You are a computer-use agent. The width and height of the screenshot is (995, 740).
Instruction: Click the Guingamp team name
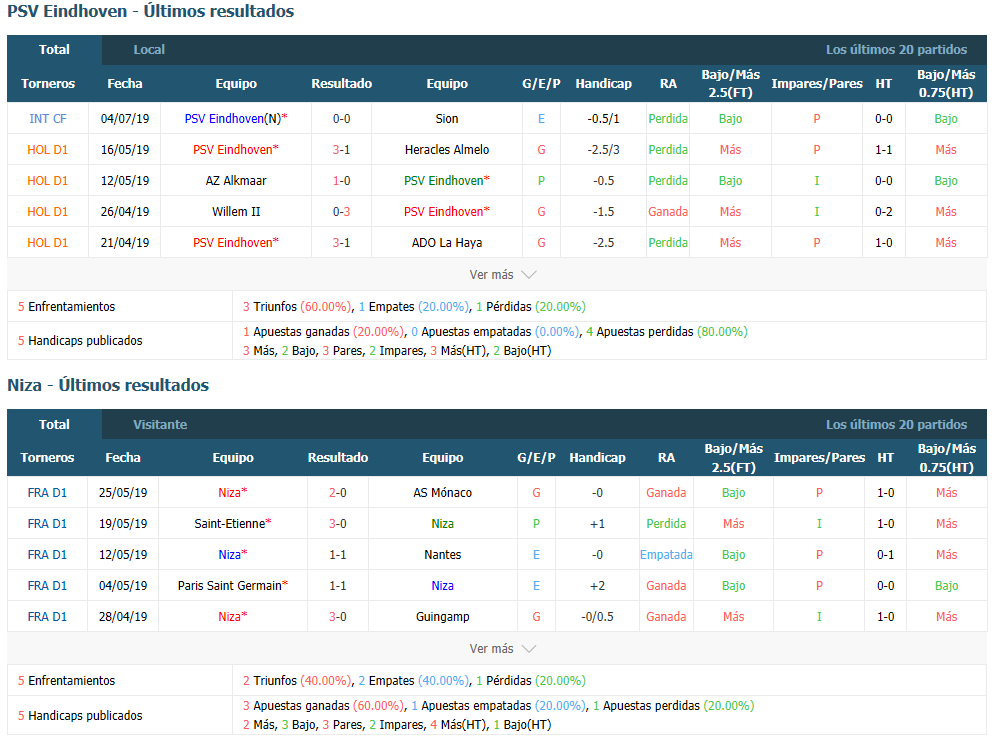[x=442, y=617]
